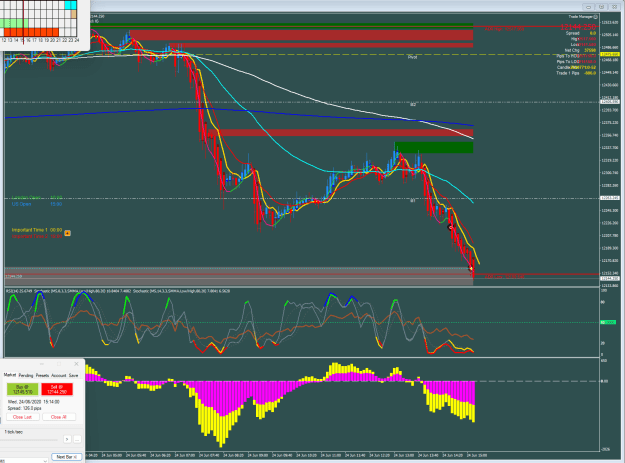Maximize the small trade panel window
This screenshot has width=625, height=463.
[59, 364]
